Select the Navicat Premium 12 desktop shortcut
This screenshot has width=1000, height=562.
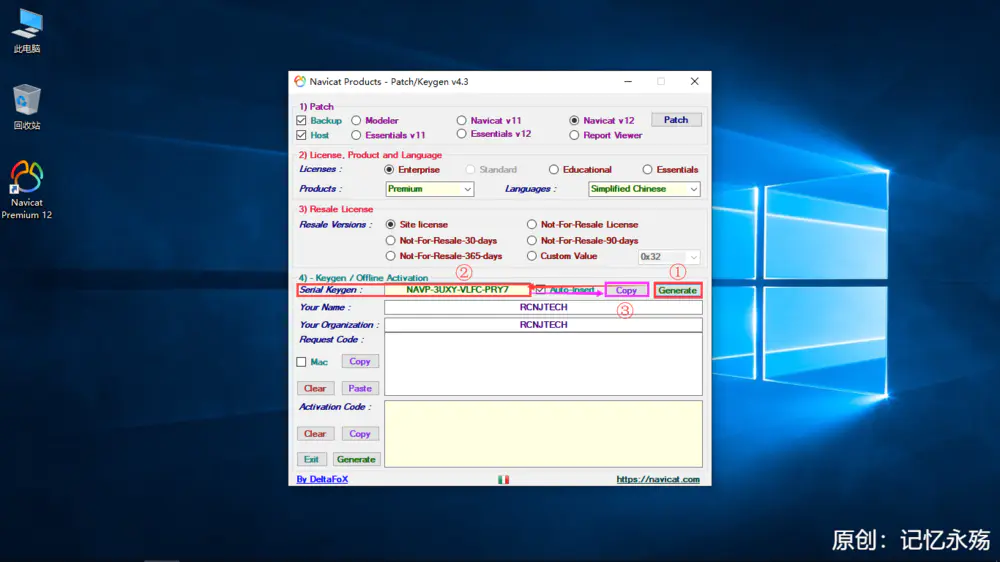(27, 190)
